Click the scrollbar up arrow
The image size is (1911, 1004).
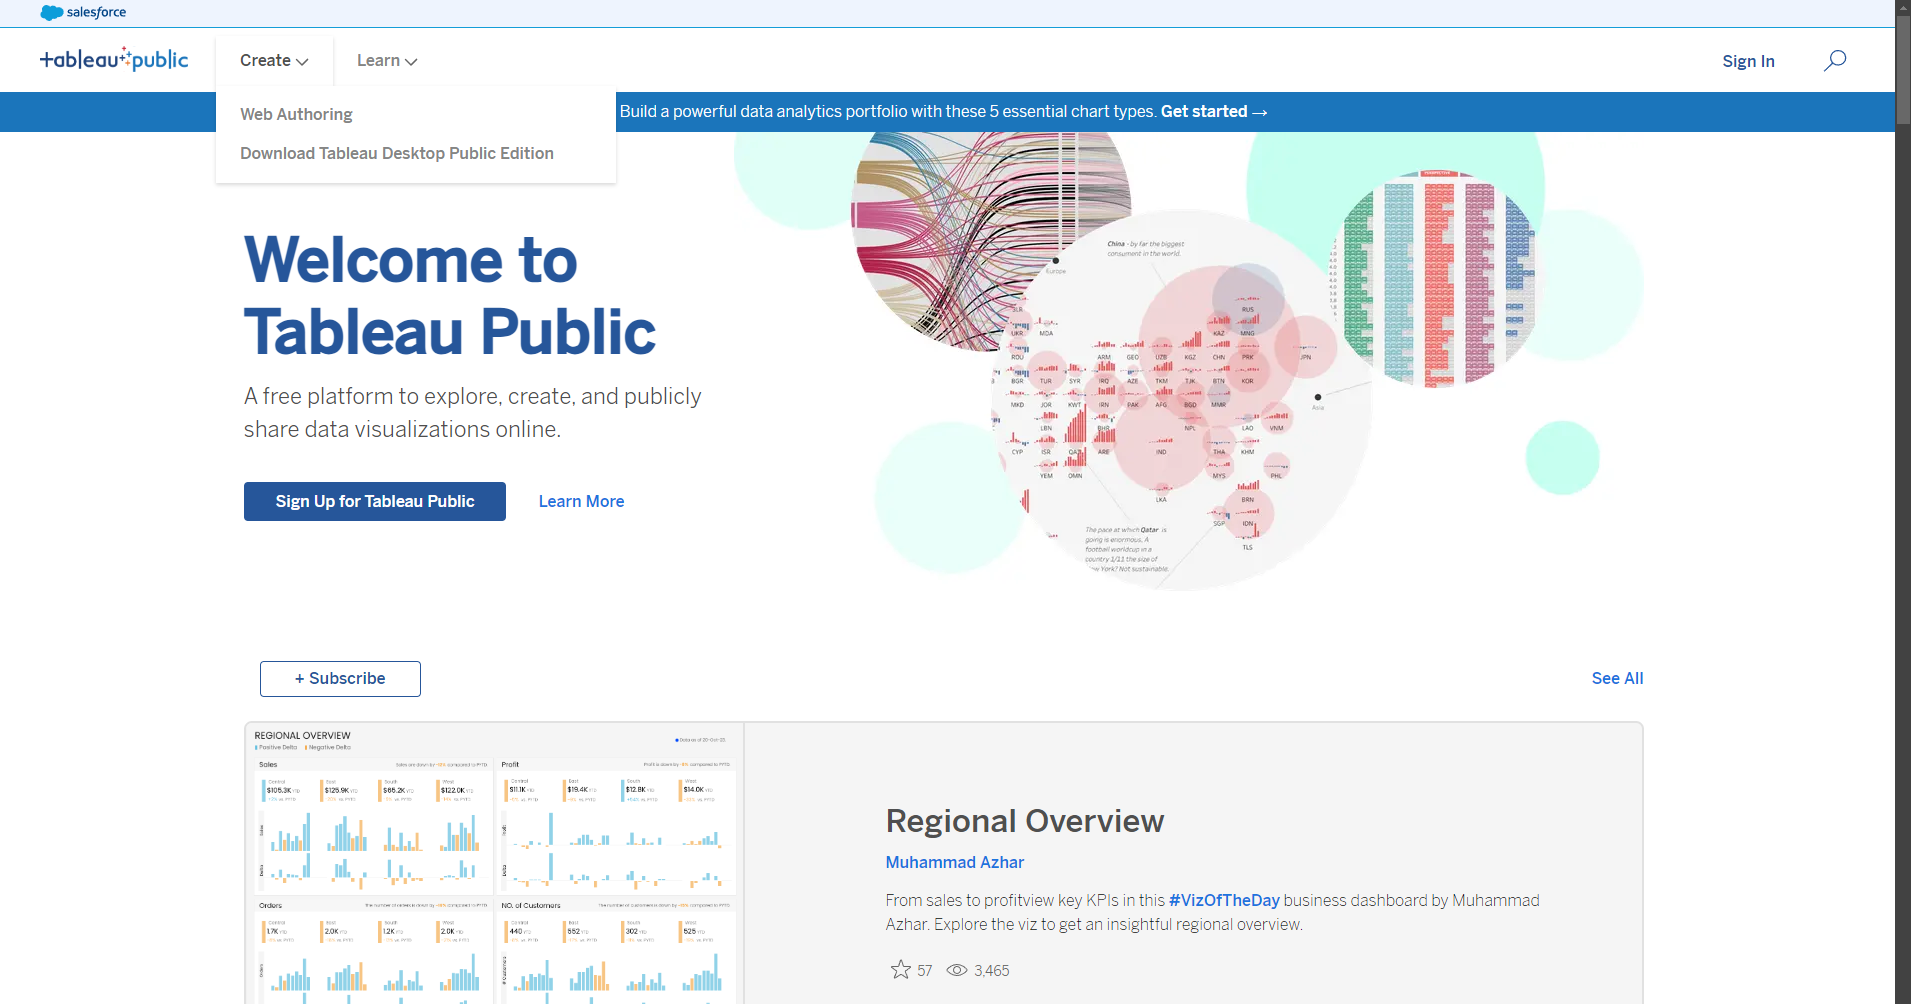coord(1902,7)
